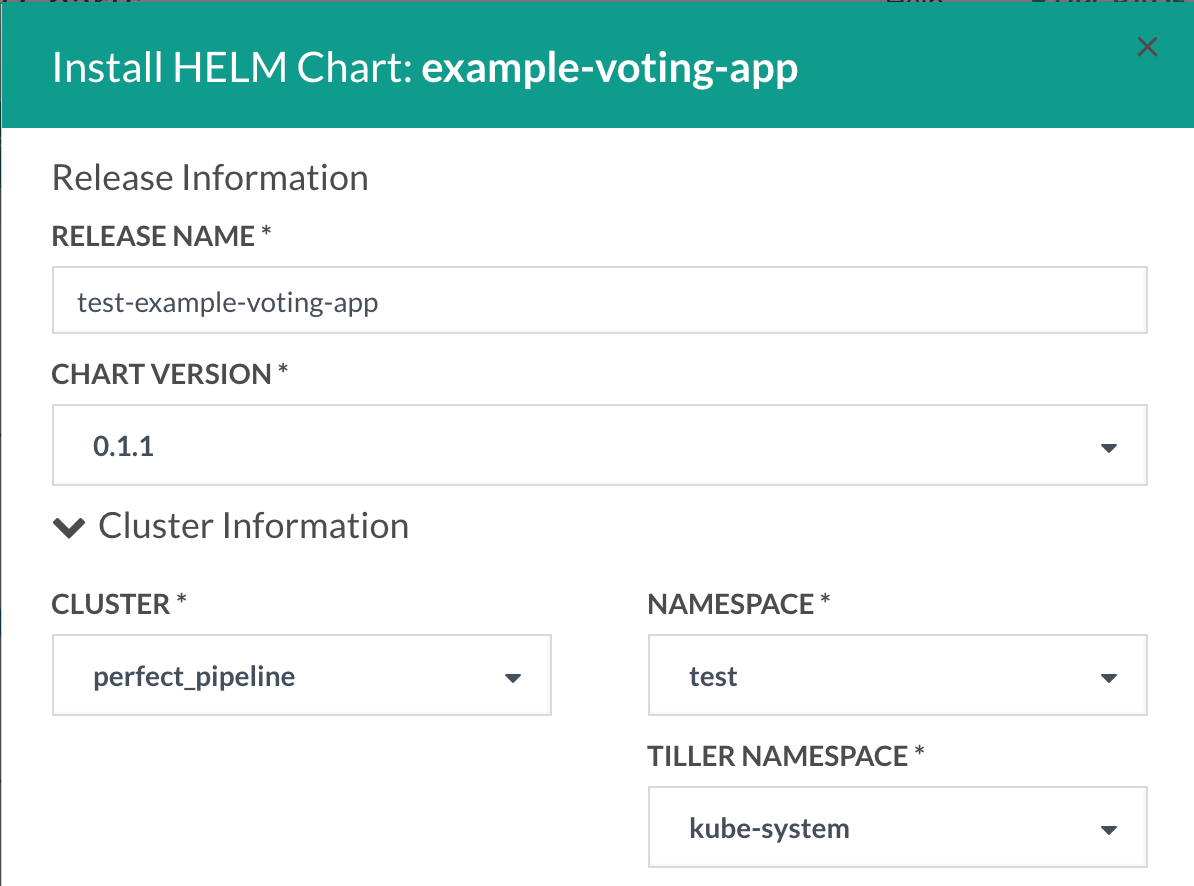
Task: Click the Chart Version dropdown arrow
Action: [x=1108, y=448]
